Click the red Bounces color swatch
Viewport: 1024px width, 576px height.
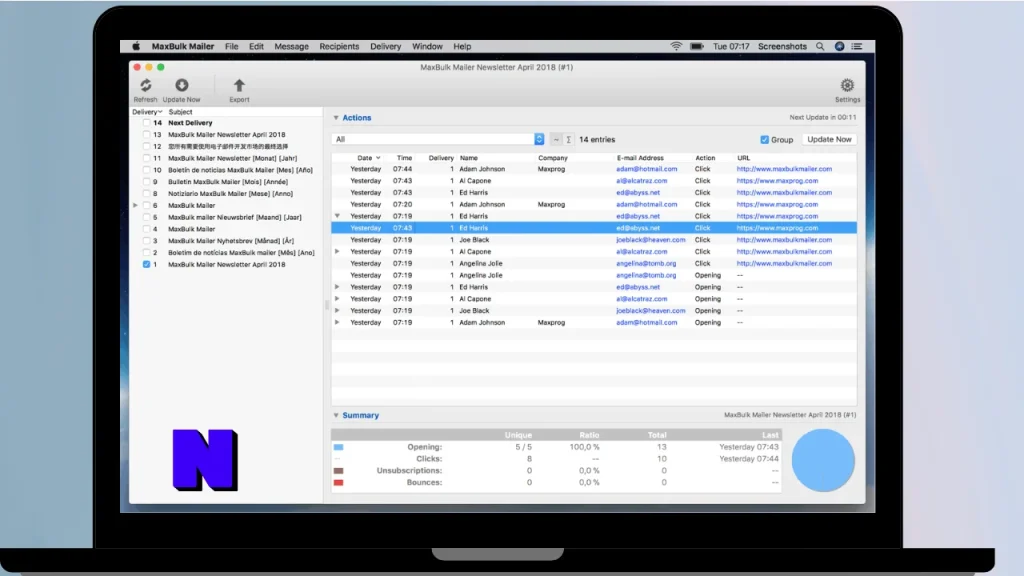(338, 483)
